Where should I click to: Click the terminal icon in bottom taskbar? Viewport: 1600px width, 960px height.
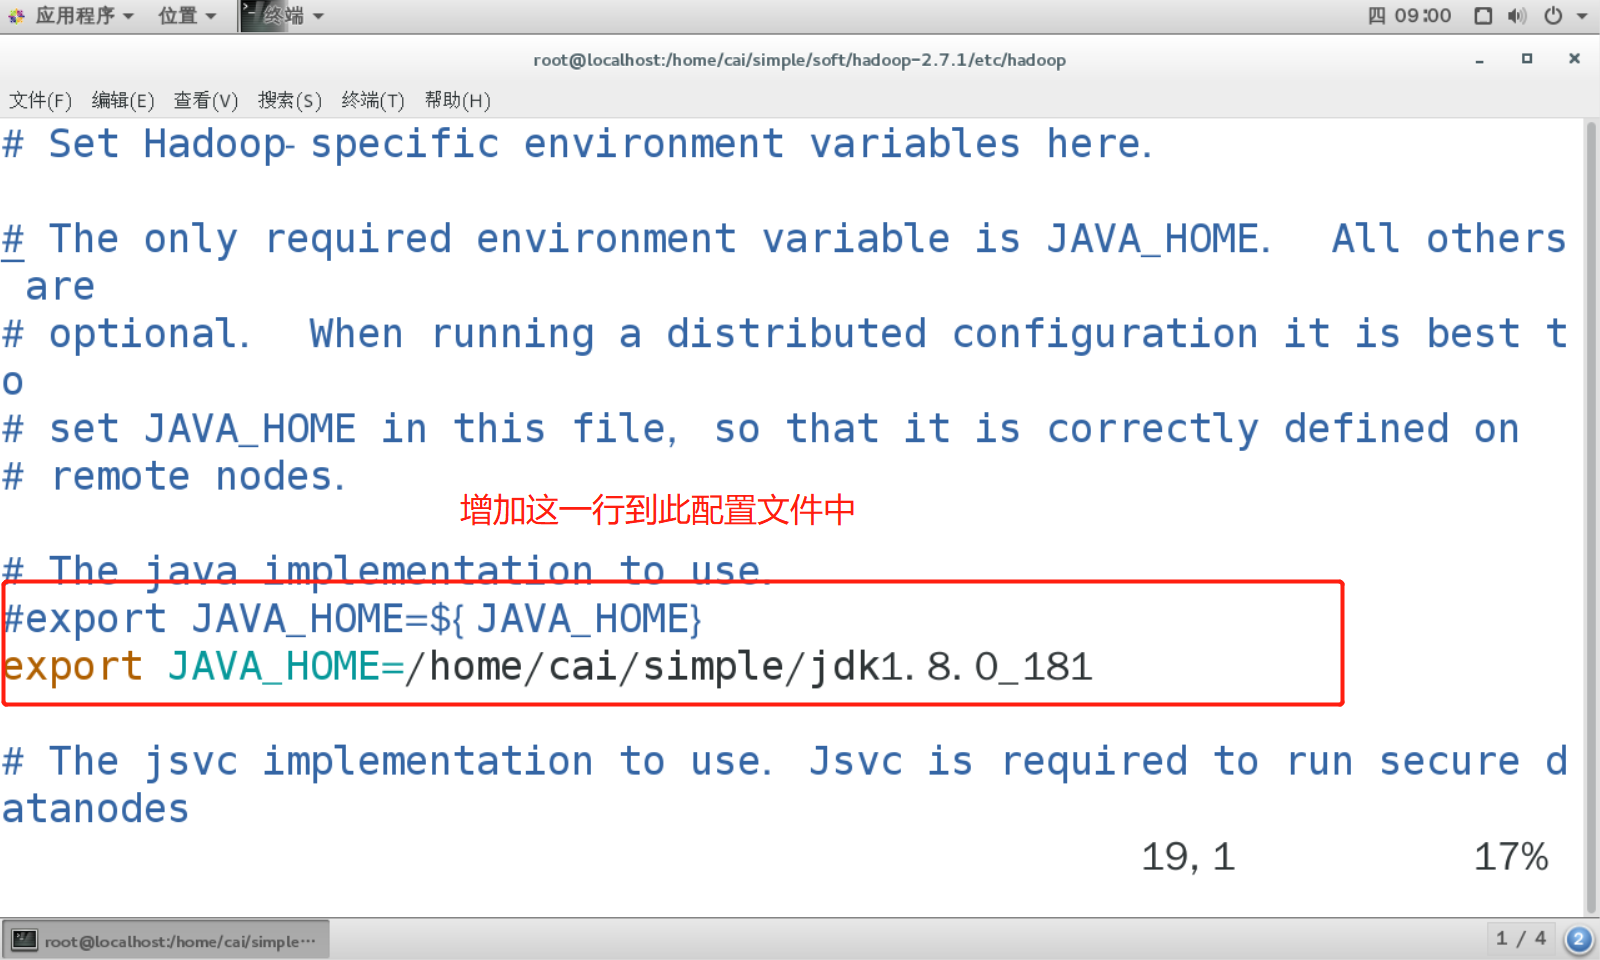24,941
